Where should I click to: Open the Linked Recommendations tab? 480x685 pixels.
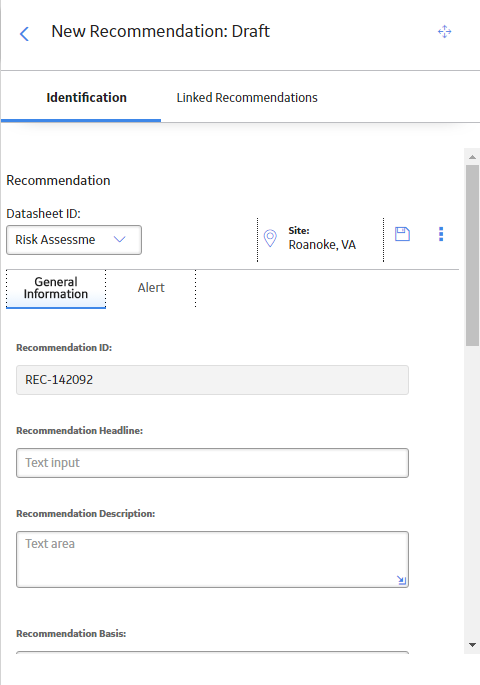click(x=247, y=97)
